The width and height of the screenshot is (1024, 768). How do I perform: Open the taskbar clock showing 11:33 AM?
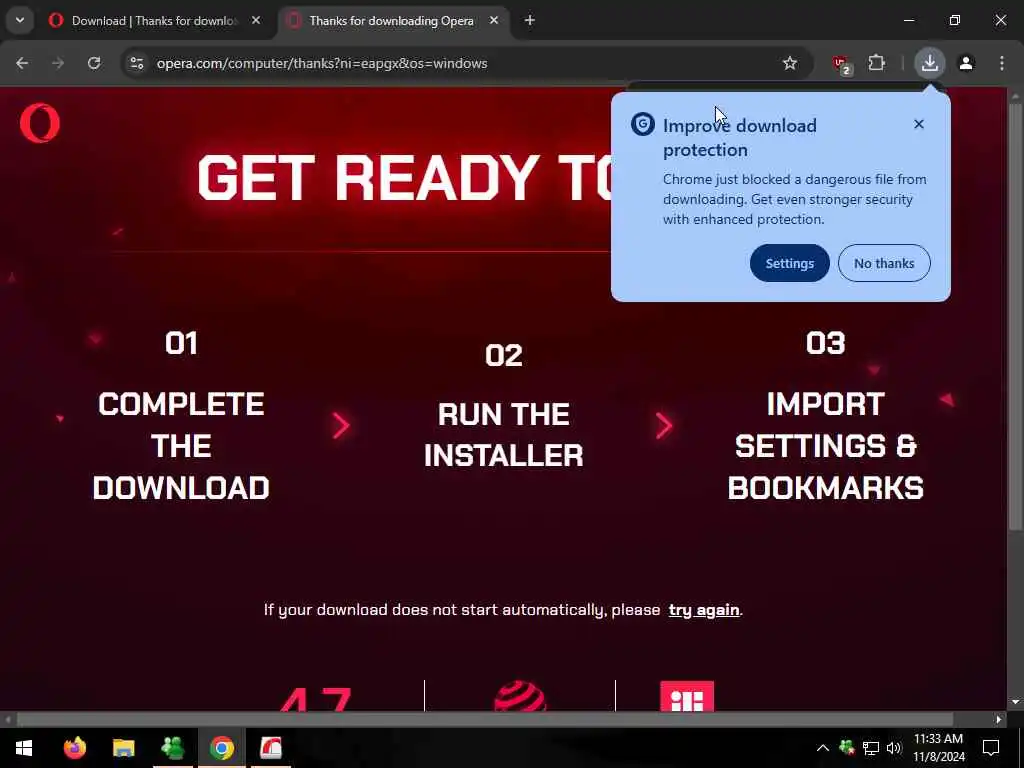pos(938,748)
